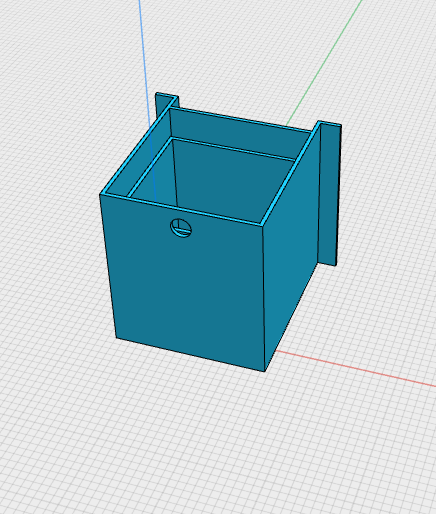Select the circular hole on the box front
The image size is (436, 514).
click(x=181, y=228)
